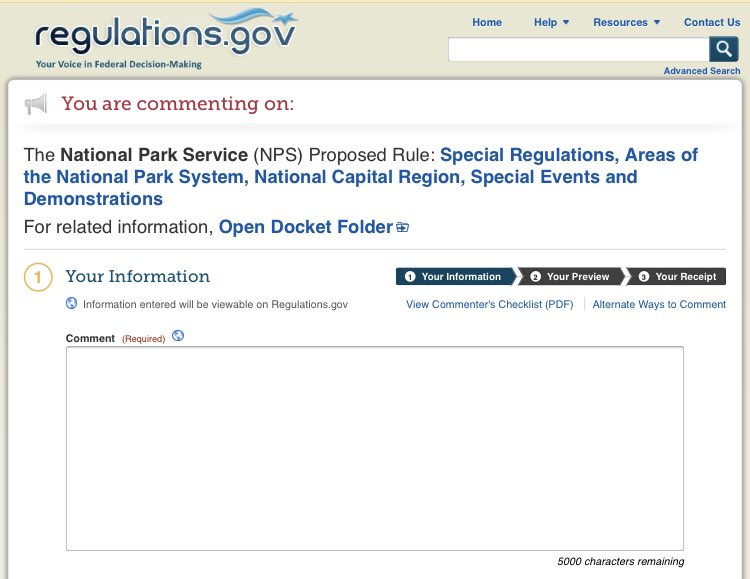Click the '(Required)' label text
The height and width of the screenshot is (579, 750).
click(143, 339)
